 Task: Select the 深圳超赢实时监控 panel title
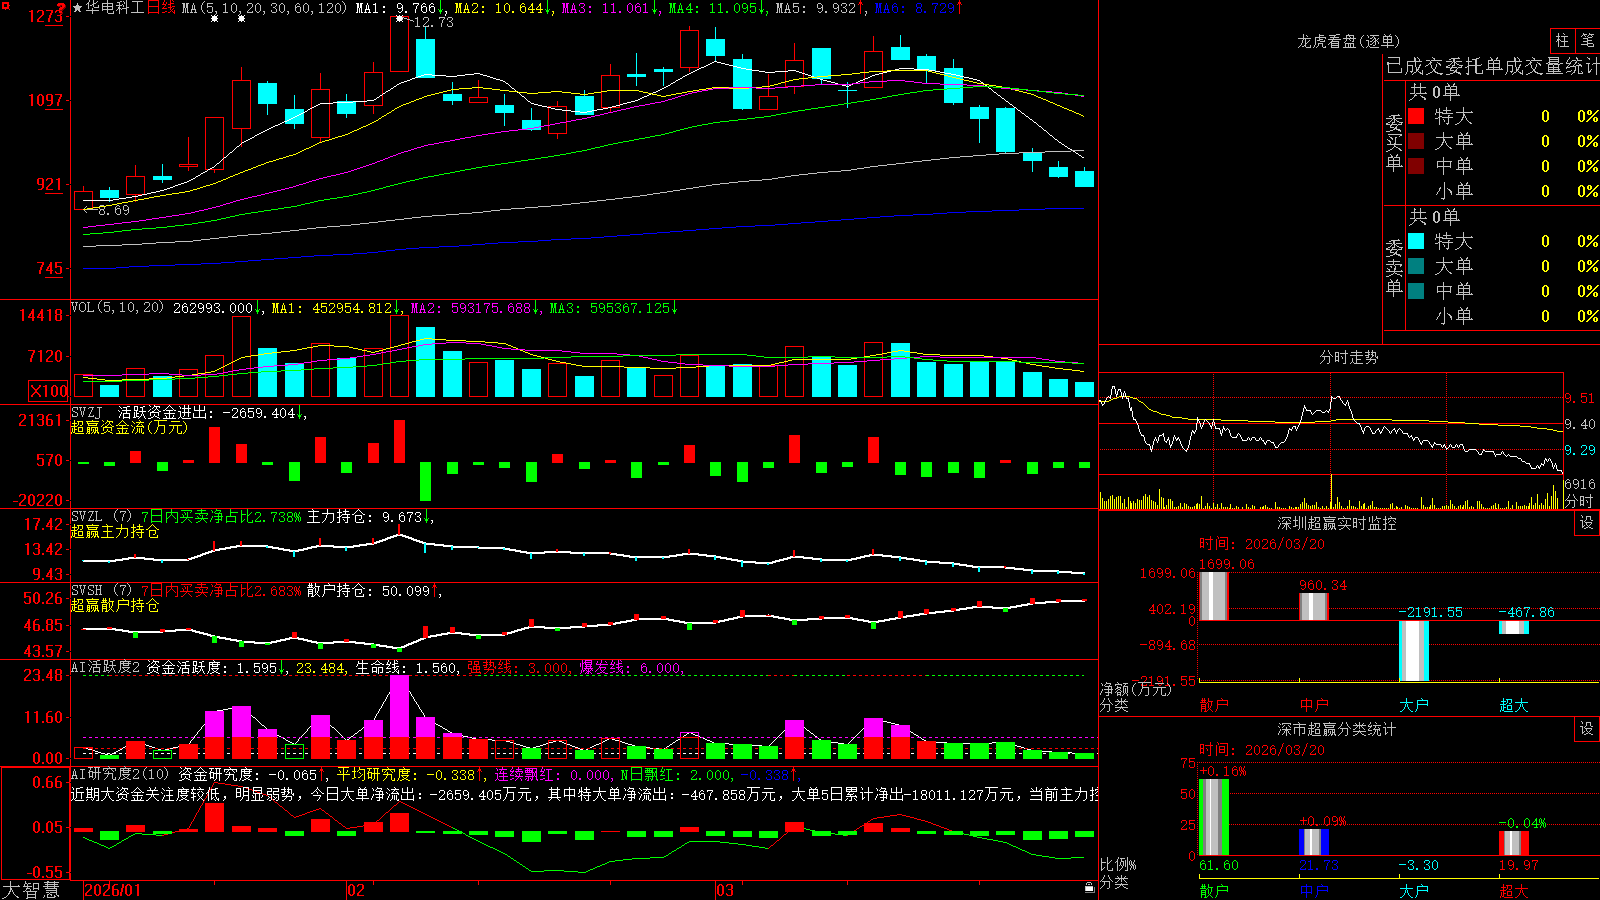tap(1336, 523)
